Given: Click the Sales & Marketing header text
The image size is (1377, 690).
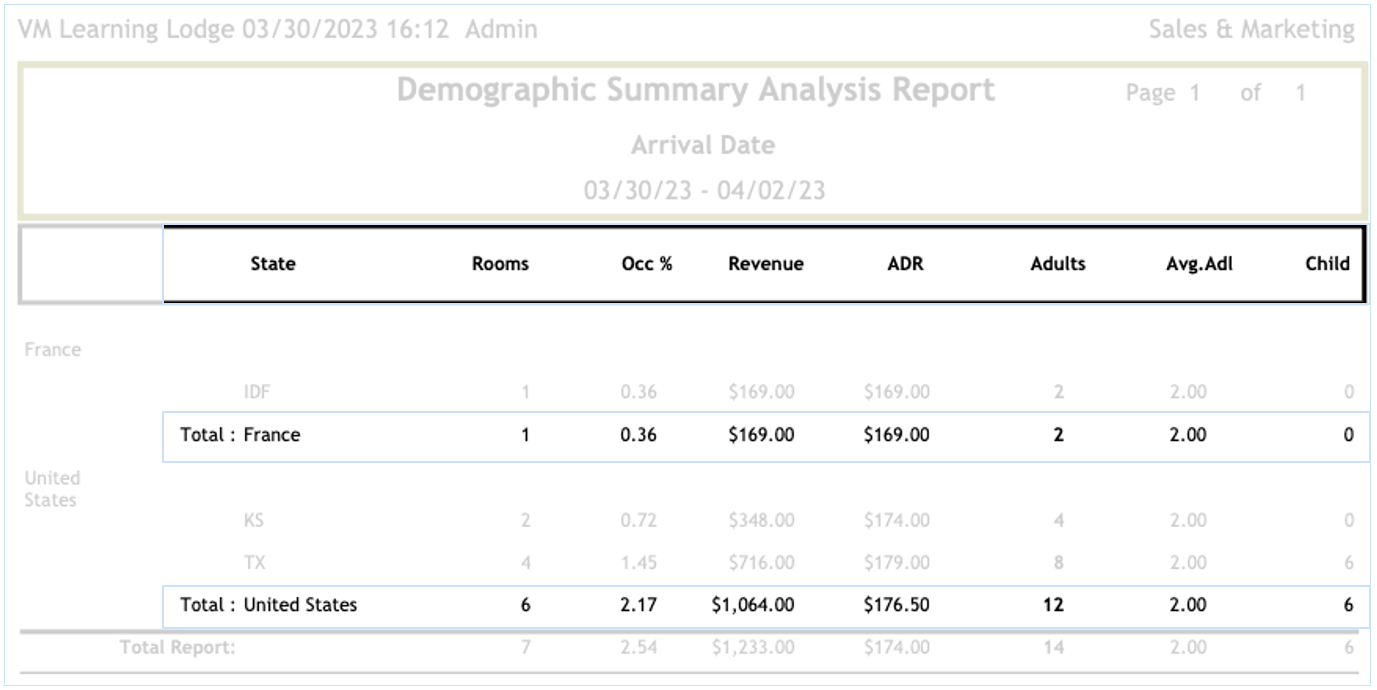Looking at the screenshot, I should 1251,30.
